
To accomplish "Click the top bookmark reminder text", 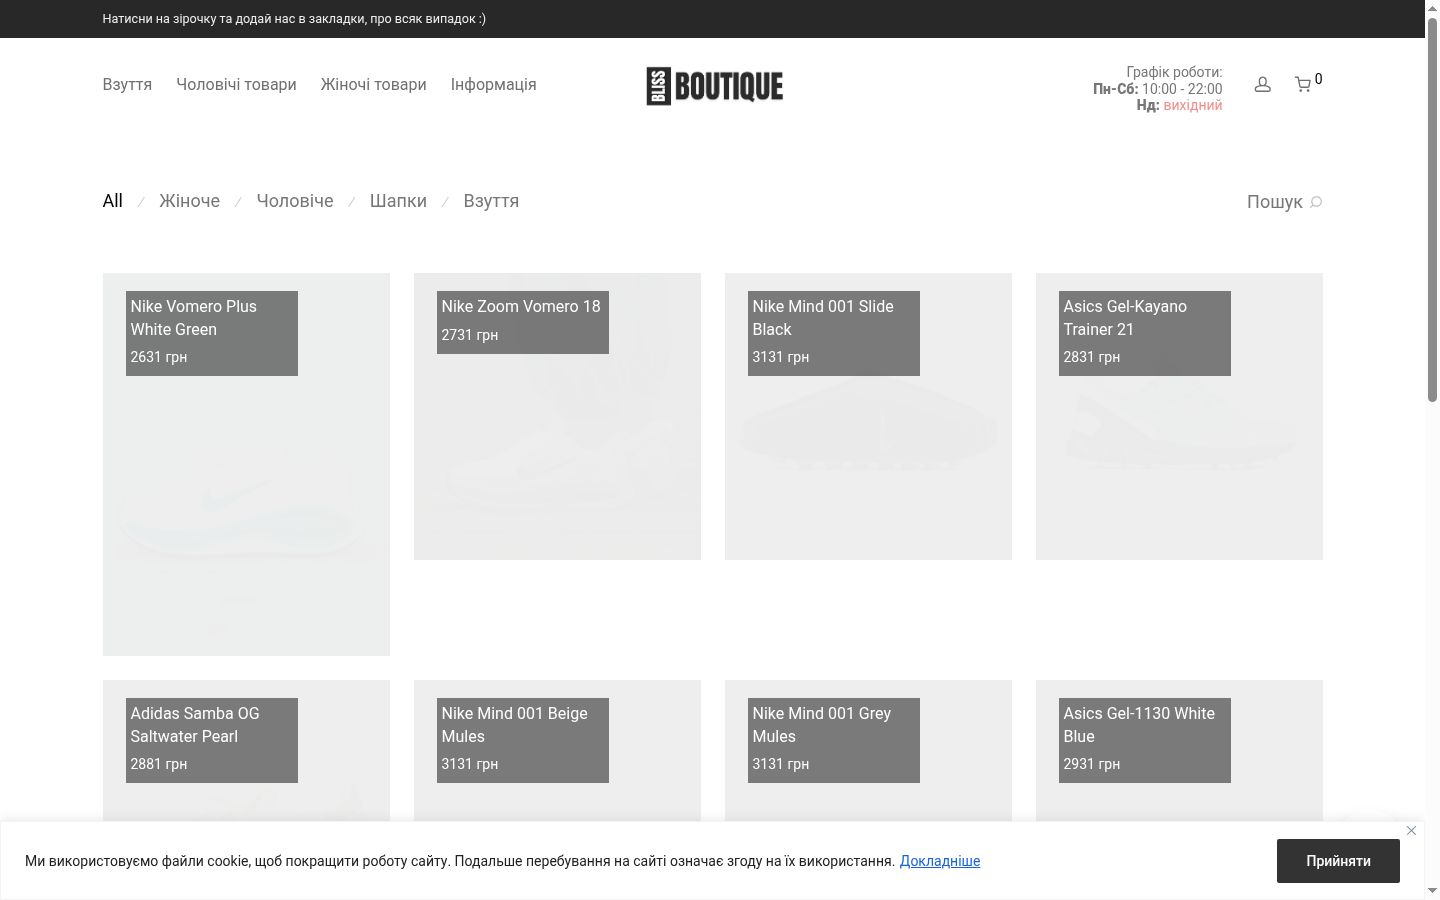I will click(294, 19).
